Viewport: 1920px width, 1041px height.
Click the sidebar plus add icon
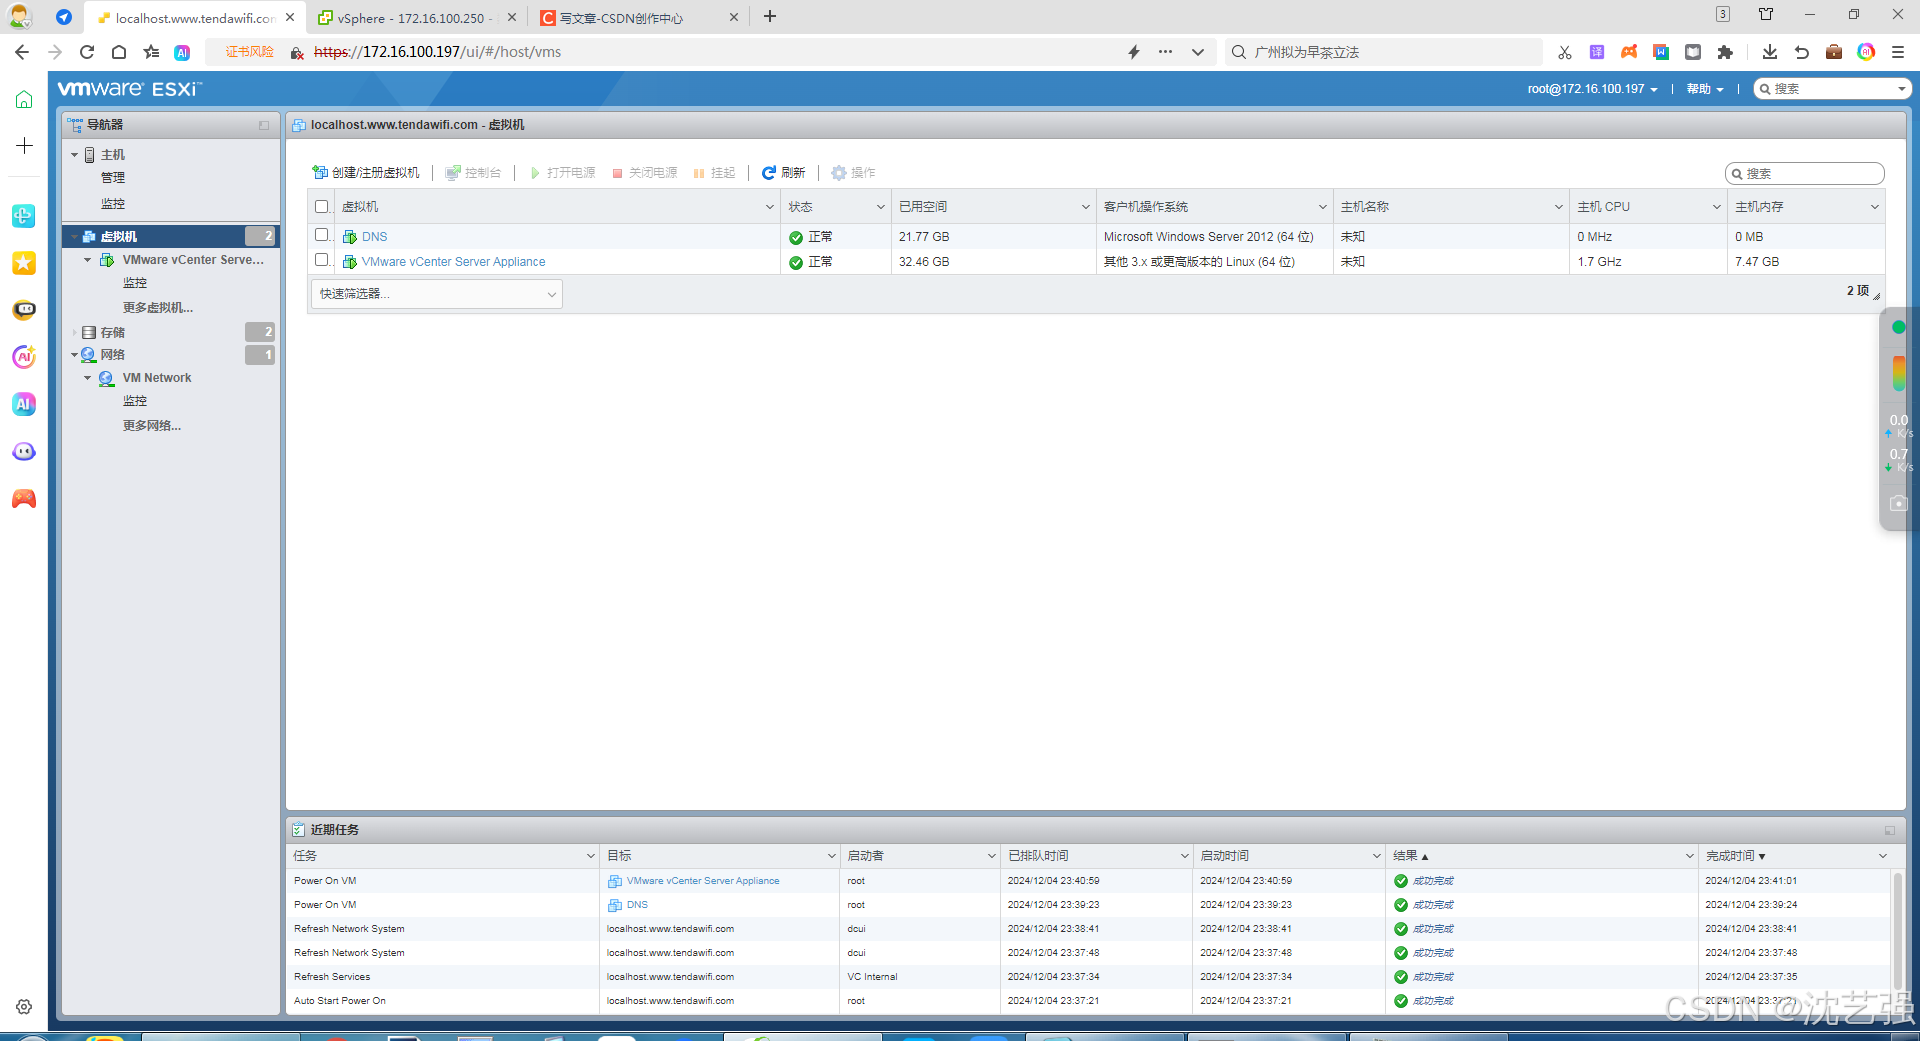tap(24, 146)
